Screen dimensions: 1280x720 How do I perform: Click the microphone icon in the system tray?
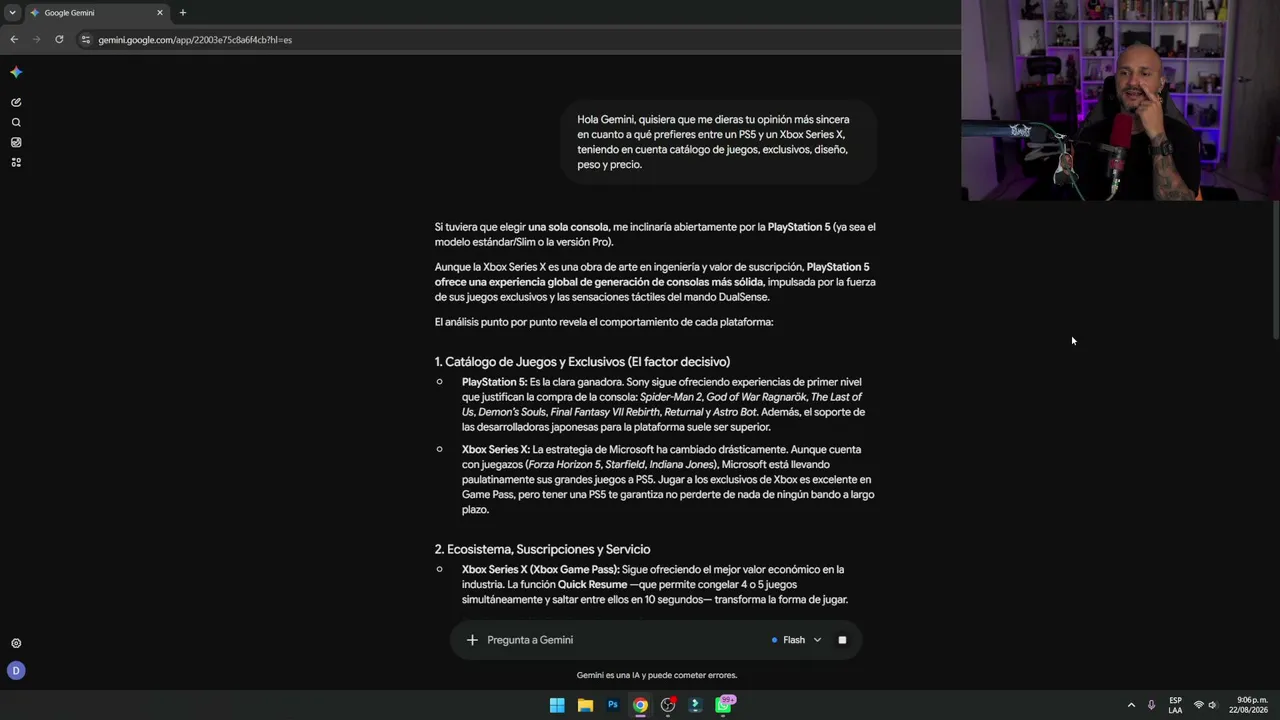tap(1151, 705)
